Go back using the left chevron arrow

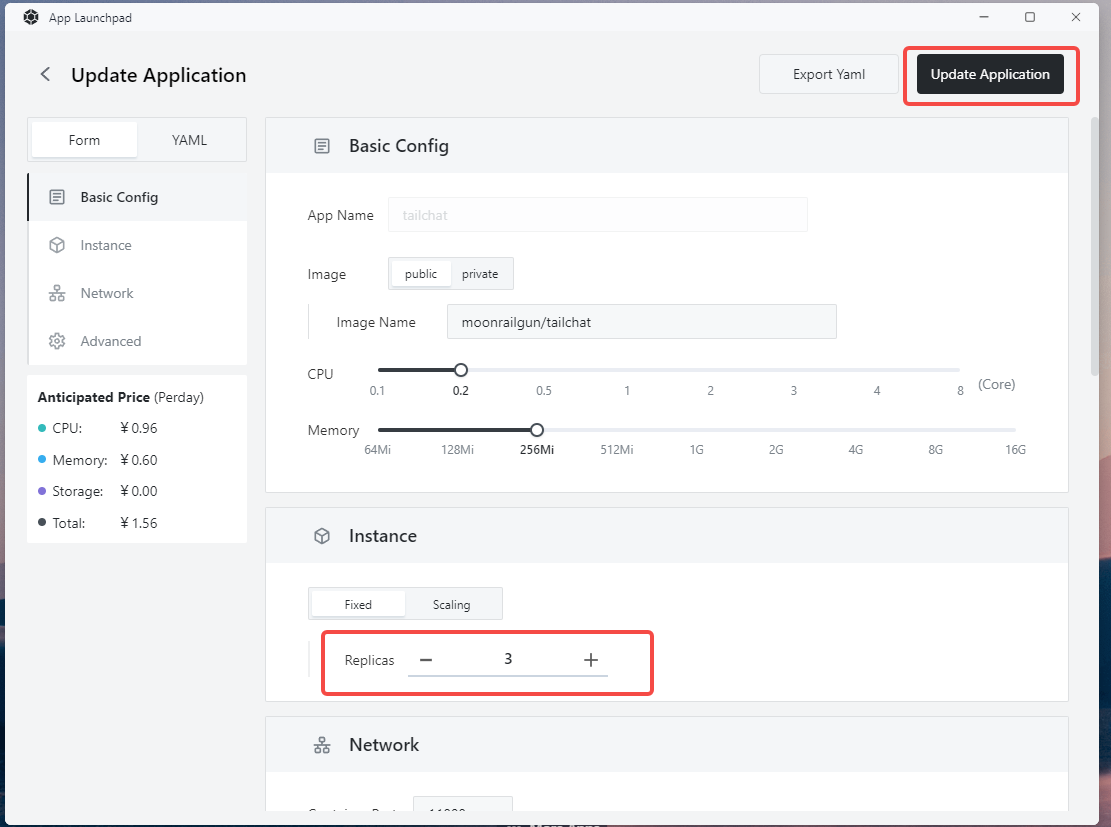coord(45,74)
